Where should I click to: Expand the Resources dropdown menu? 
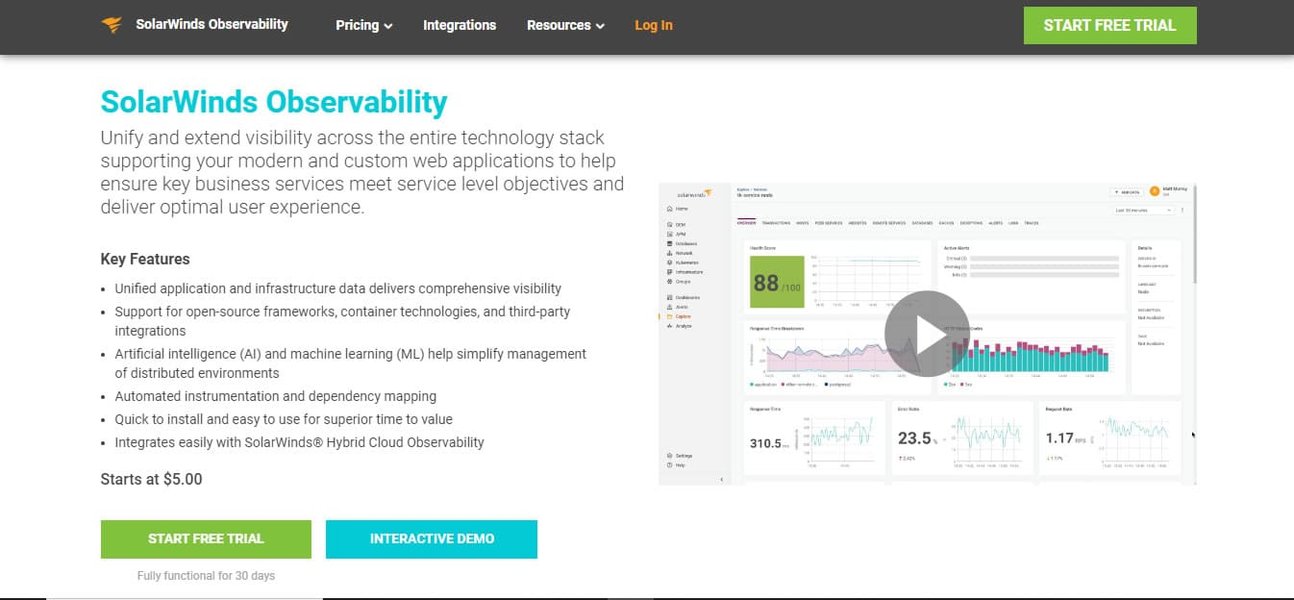pyautogui.click(x=566, y=25)
